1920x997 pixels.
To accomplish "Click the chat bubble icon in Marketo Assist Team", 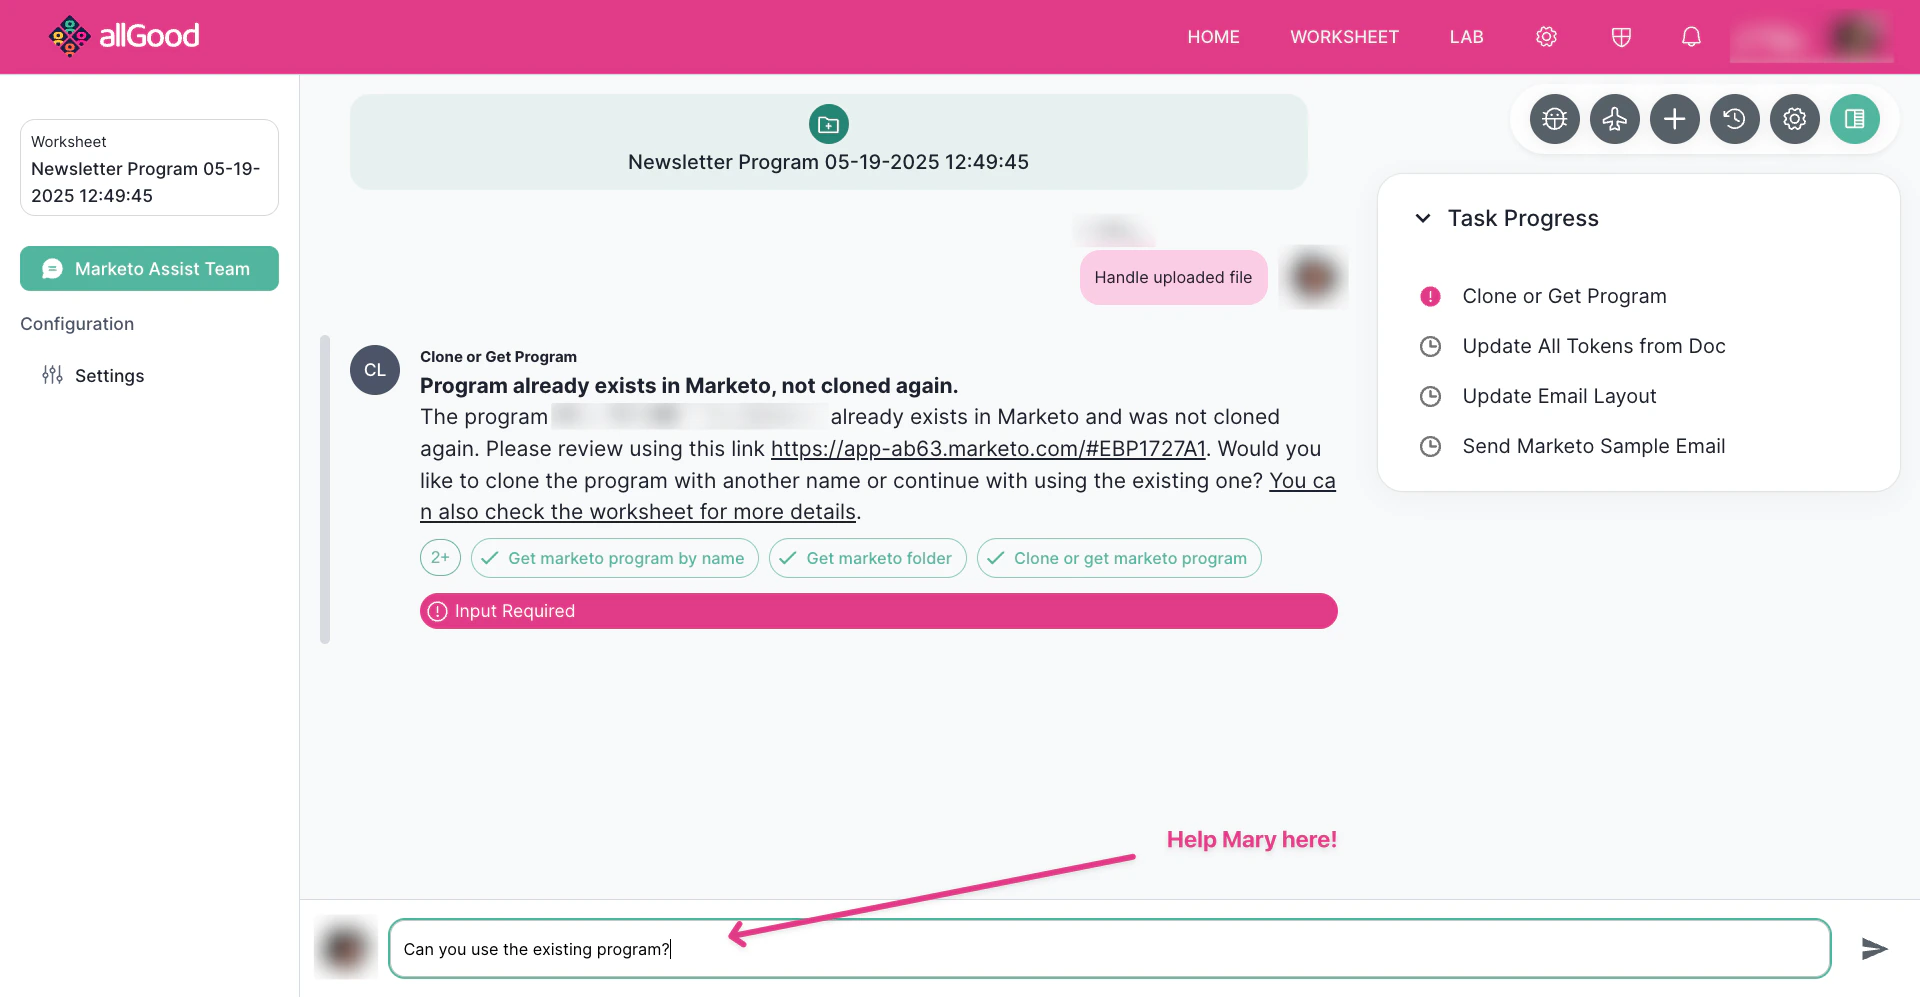I will coord(53,269).
